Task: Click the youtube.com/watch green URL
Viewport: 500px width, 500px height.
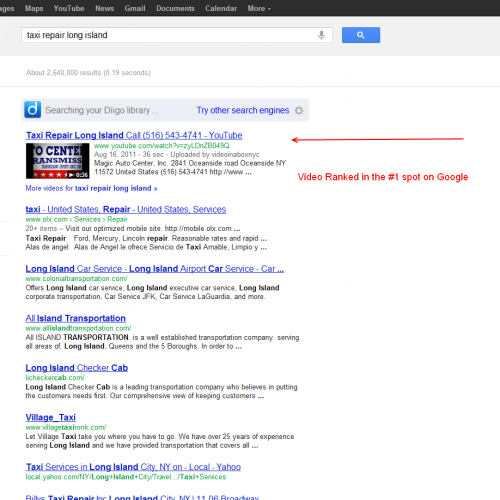Action: click(162, 146)
